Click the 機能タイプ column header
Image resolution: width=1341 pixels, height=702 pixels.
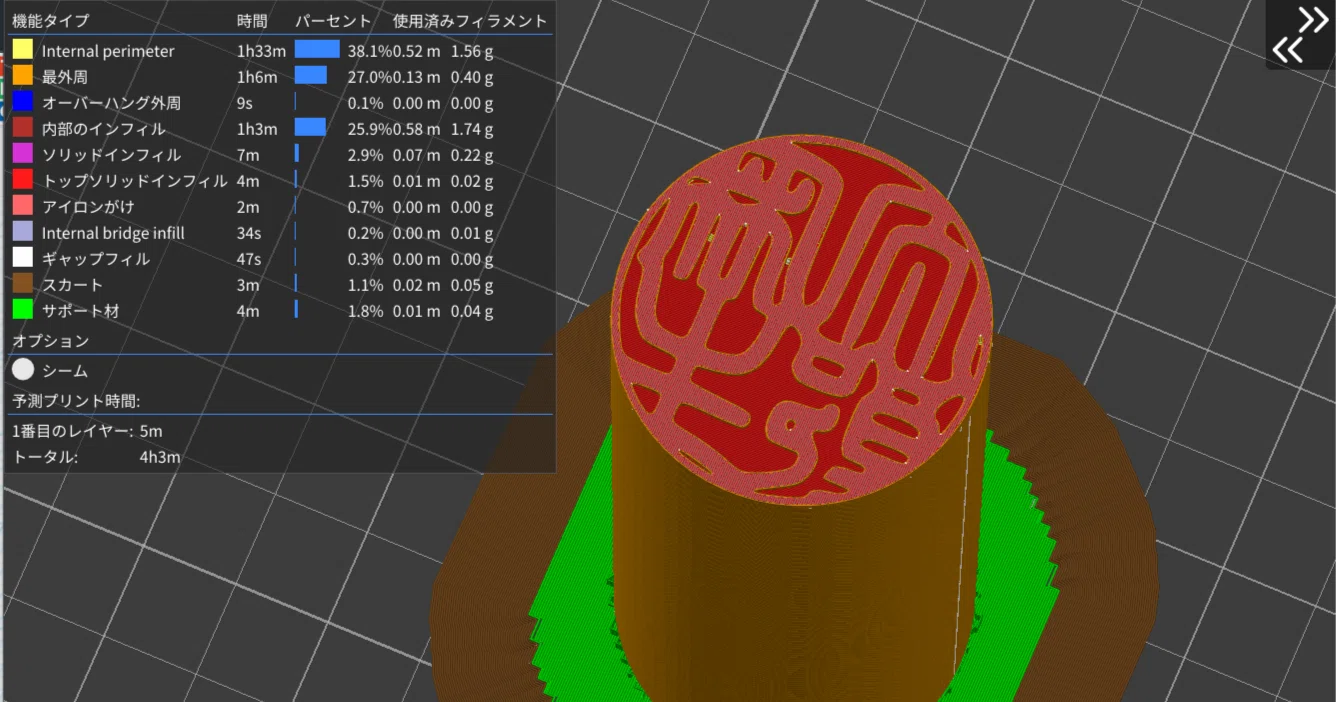coord(50,21)
